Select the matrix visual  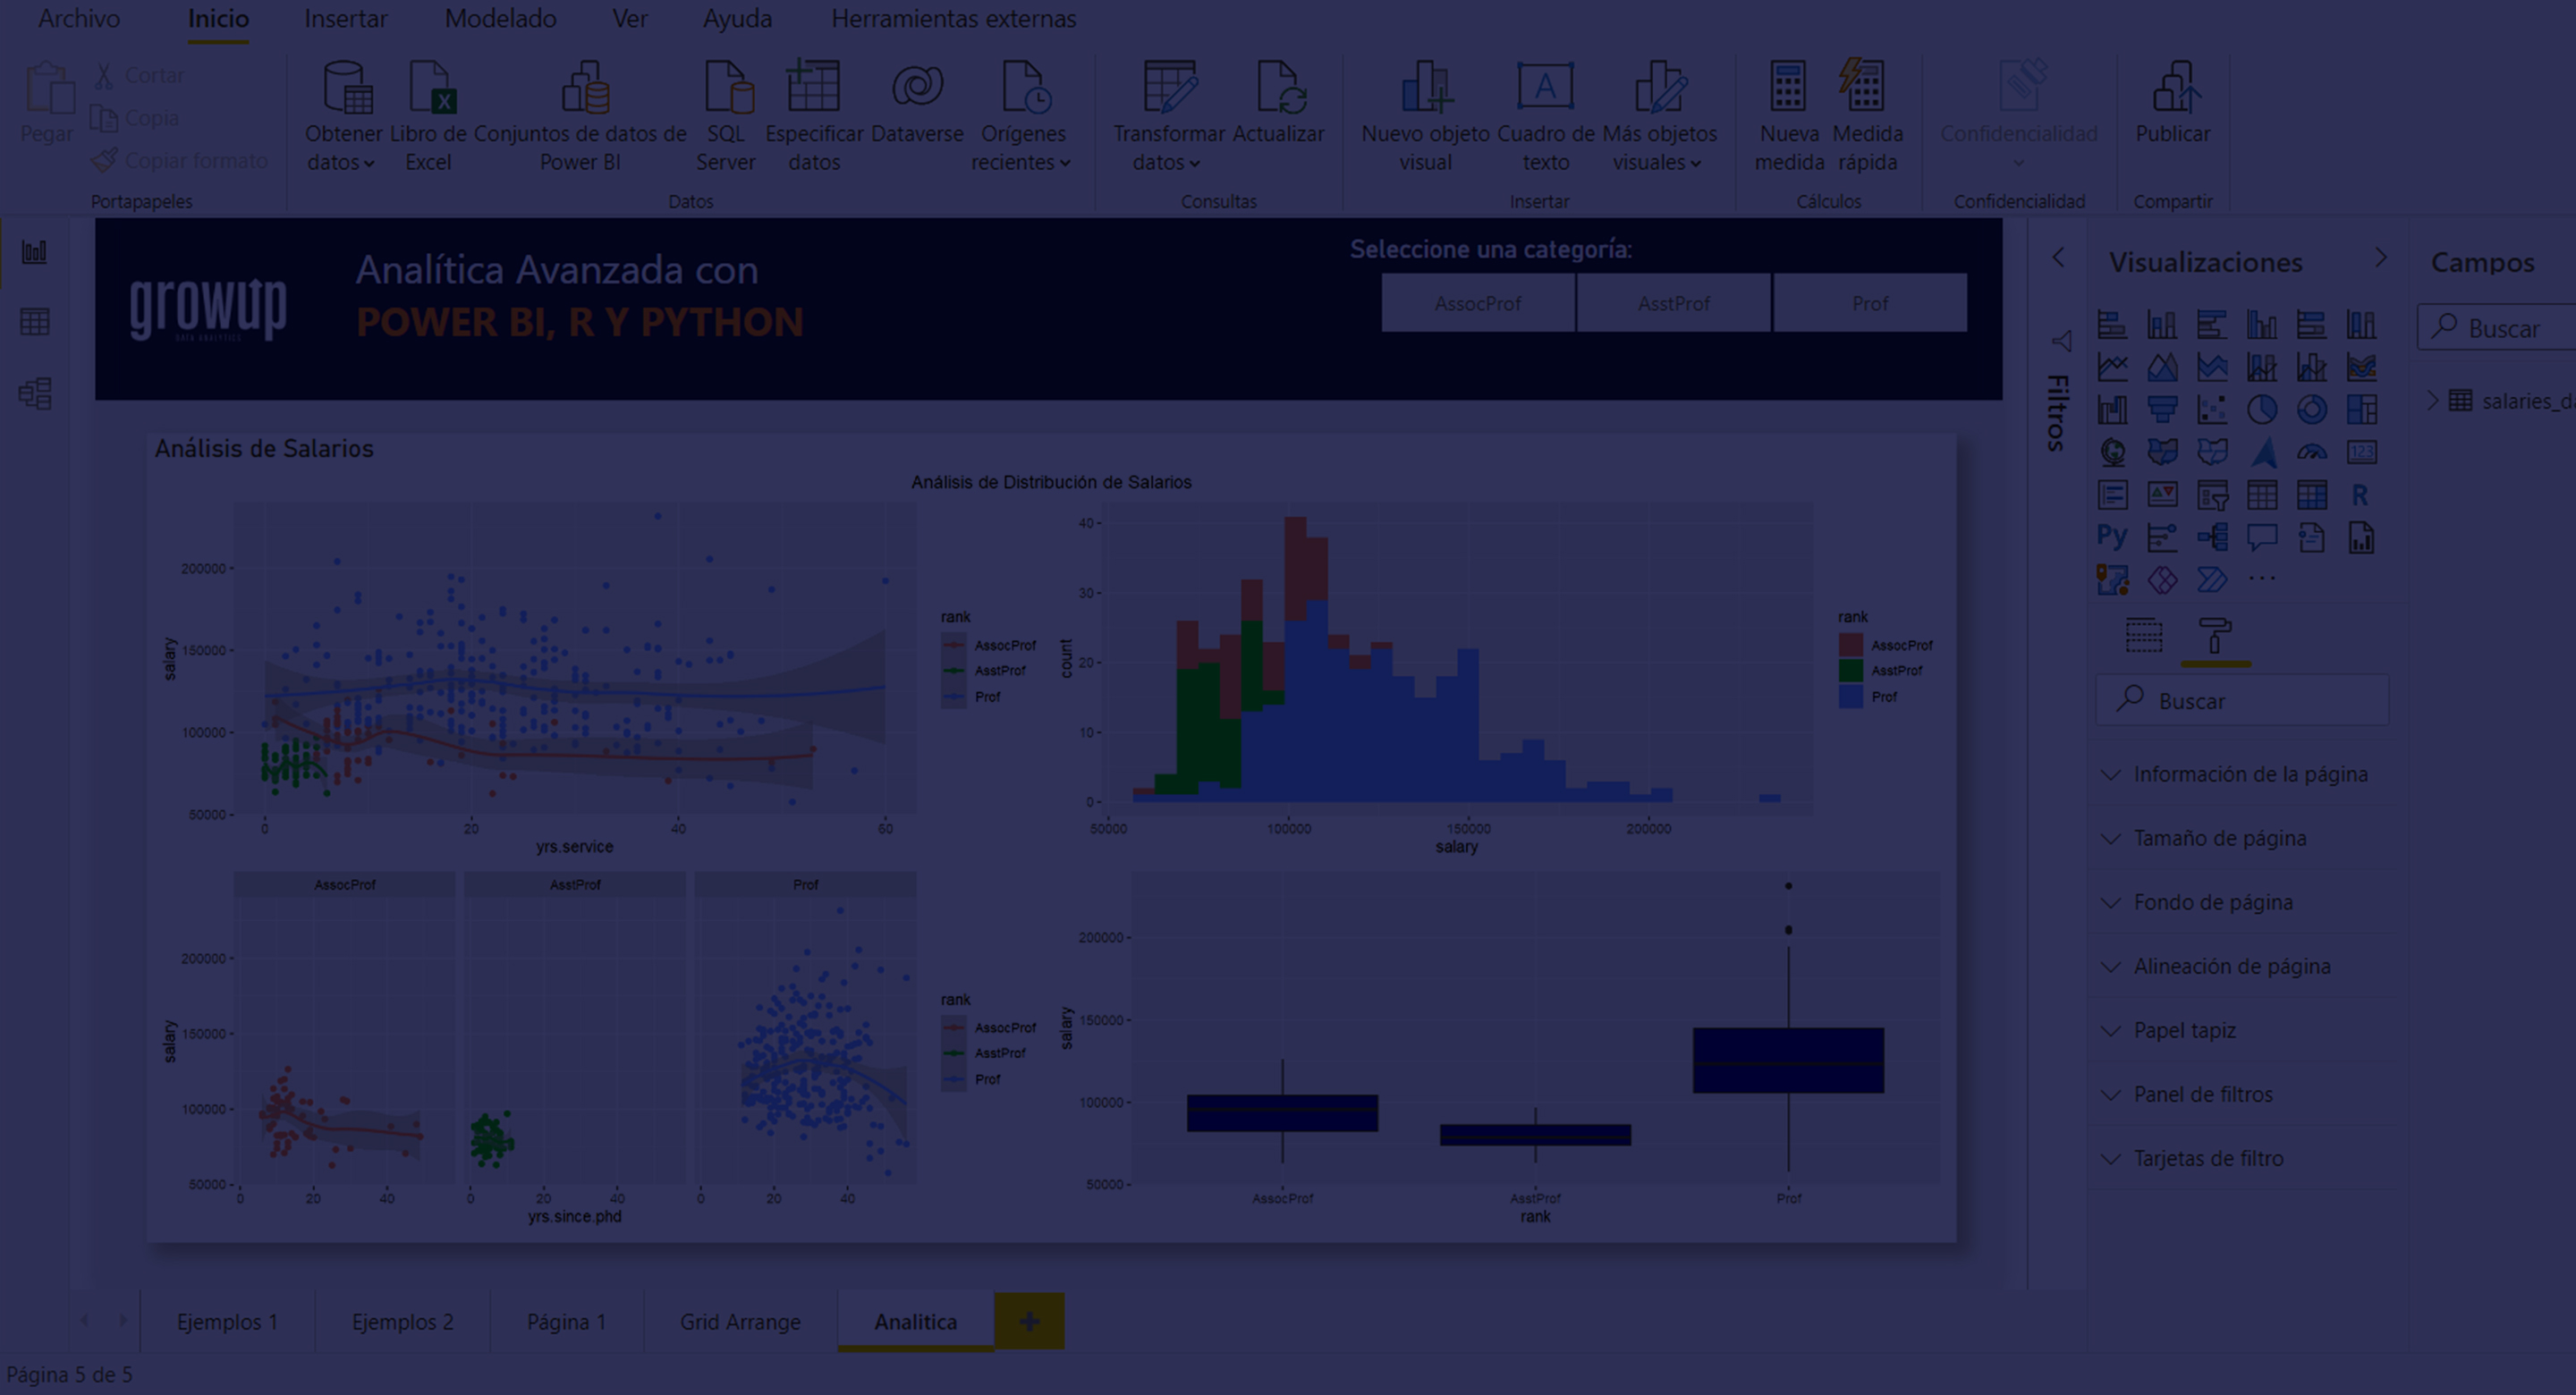coord(2312,495)
